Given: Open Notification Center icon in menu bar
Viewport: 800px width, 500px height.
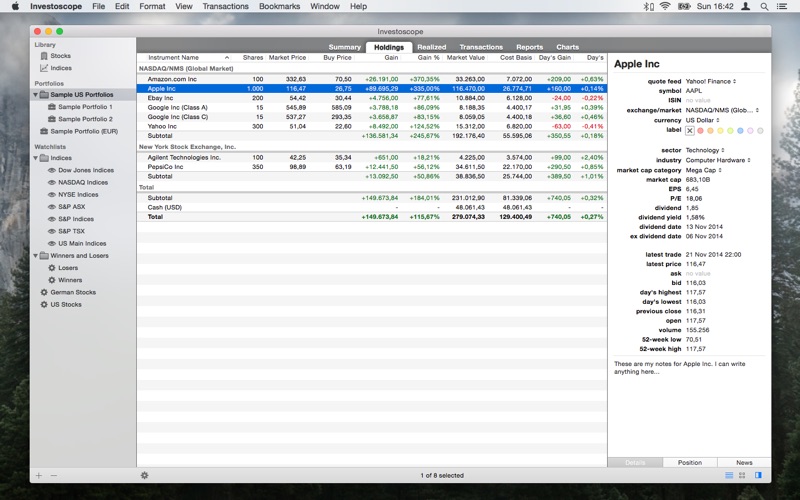Looking at the screenshot, I should click(x=782, y=7).
